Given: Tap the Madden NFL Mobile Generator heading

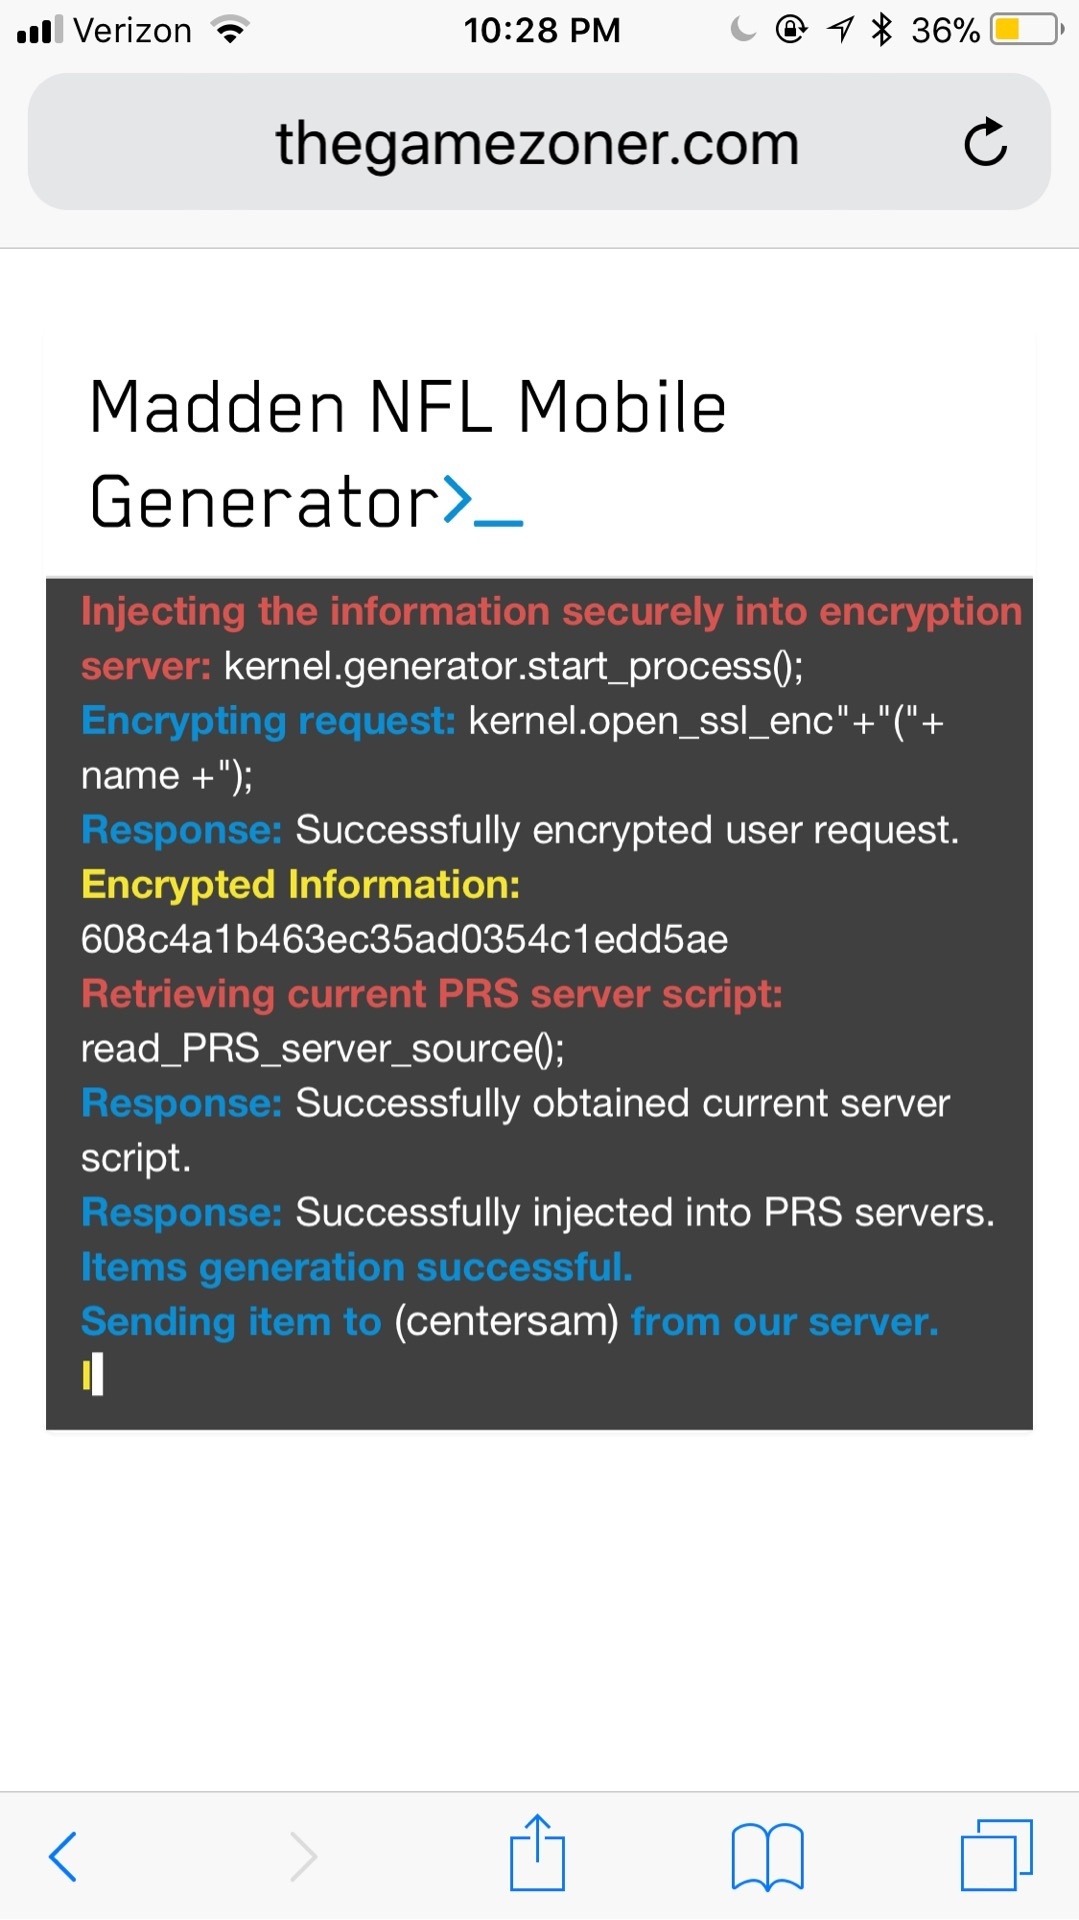Looking at the screenshot, I should pos(408,454).
